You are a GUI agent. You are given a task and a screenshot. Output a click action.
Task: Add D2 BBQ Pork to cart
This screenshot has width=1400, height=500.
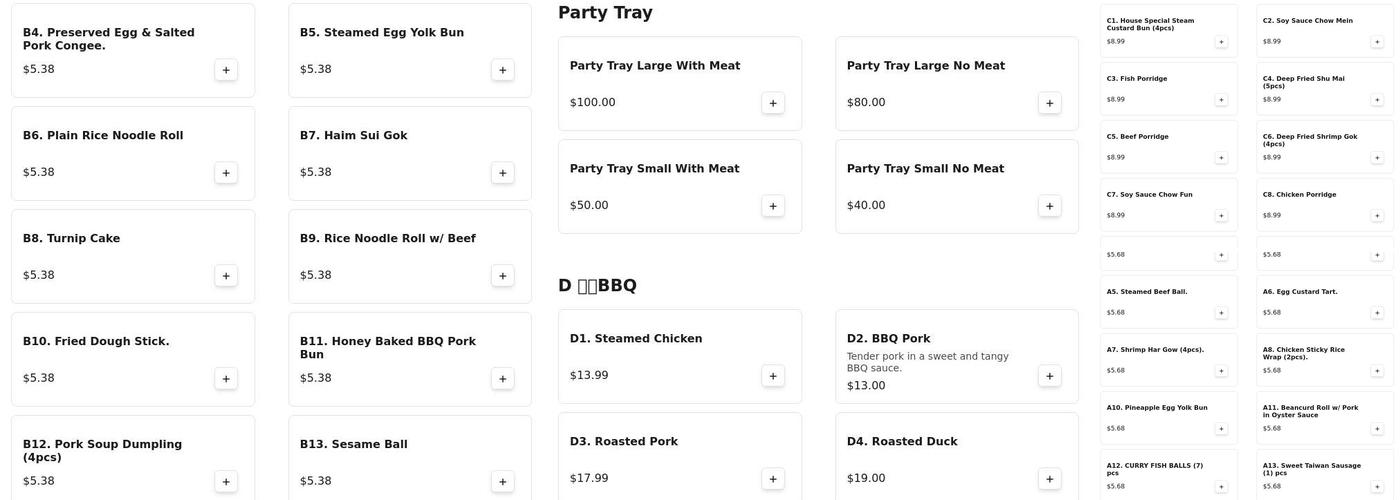1050,376
